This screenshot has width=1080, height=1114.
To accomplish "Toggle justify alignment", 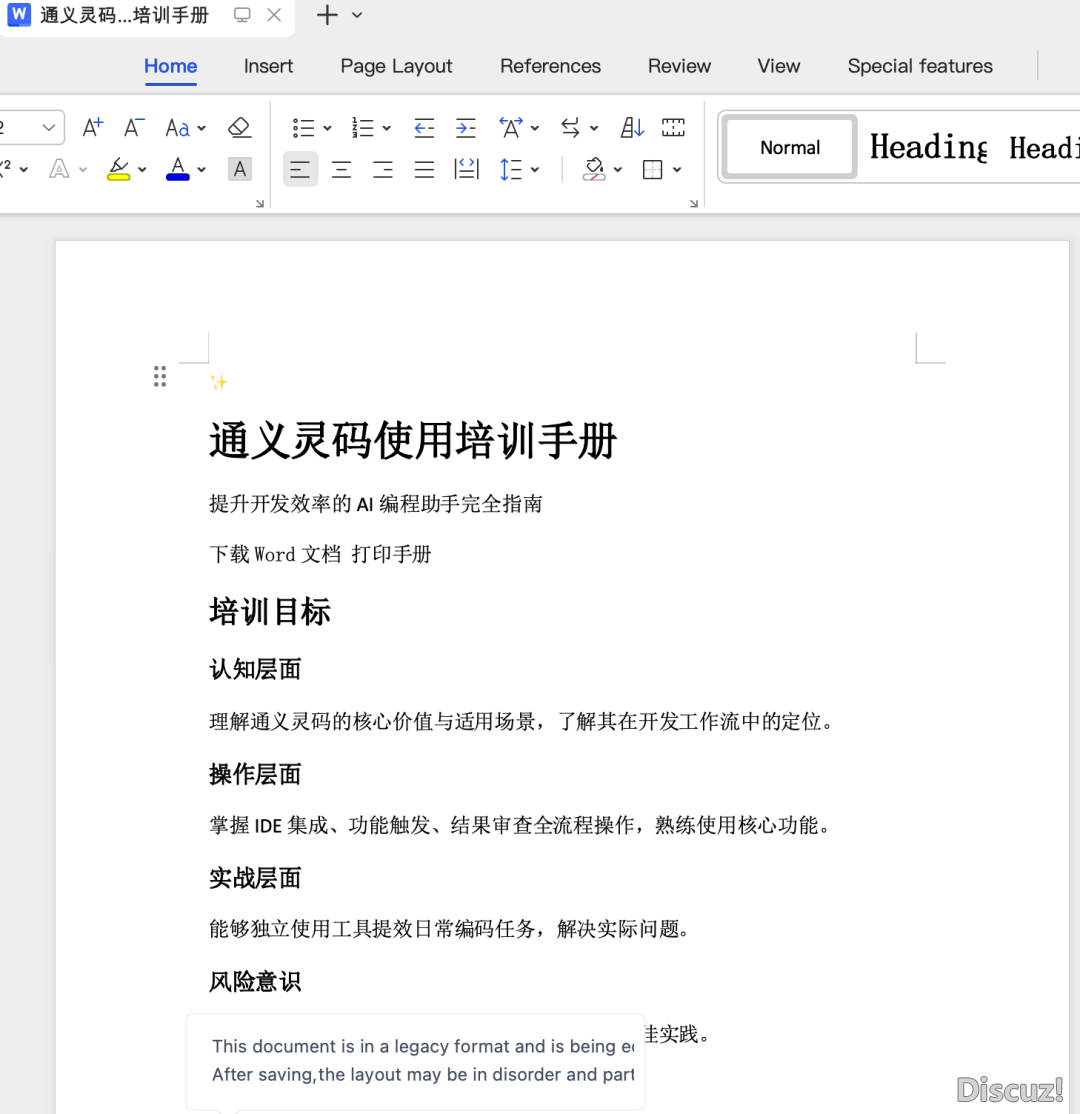I will (x=424, y=169).
